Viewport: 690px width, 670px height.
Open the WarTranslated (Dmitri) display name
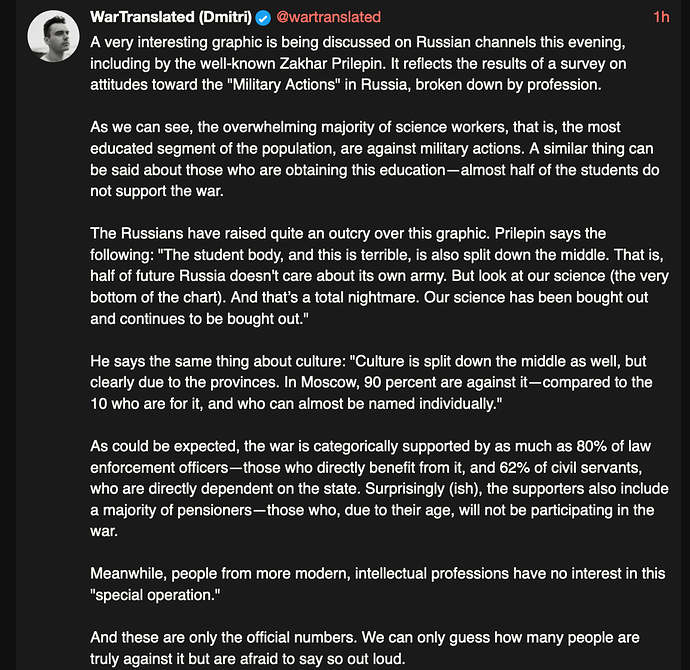(171, 17)
